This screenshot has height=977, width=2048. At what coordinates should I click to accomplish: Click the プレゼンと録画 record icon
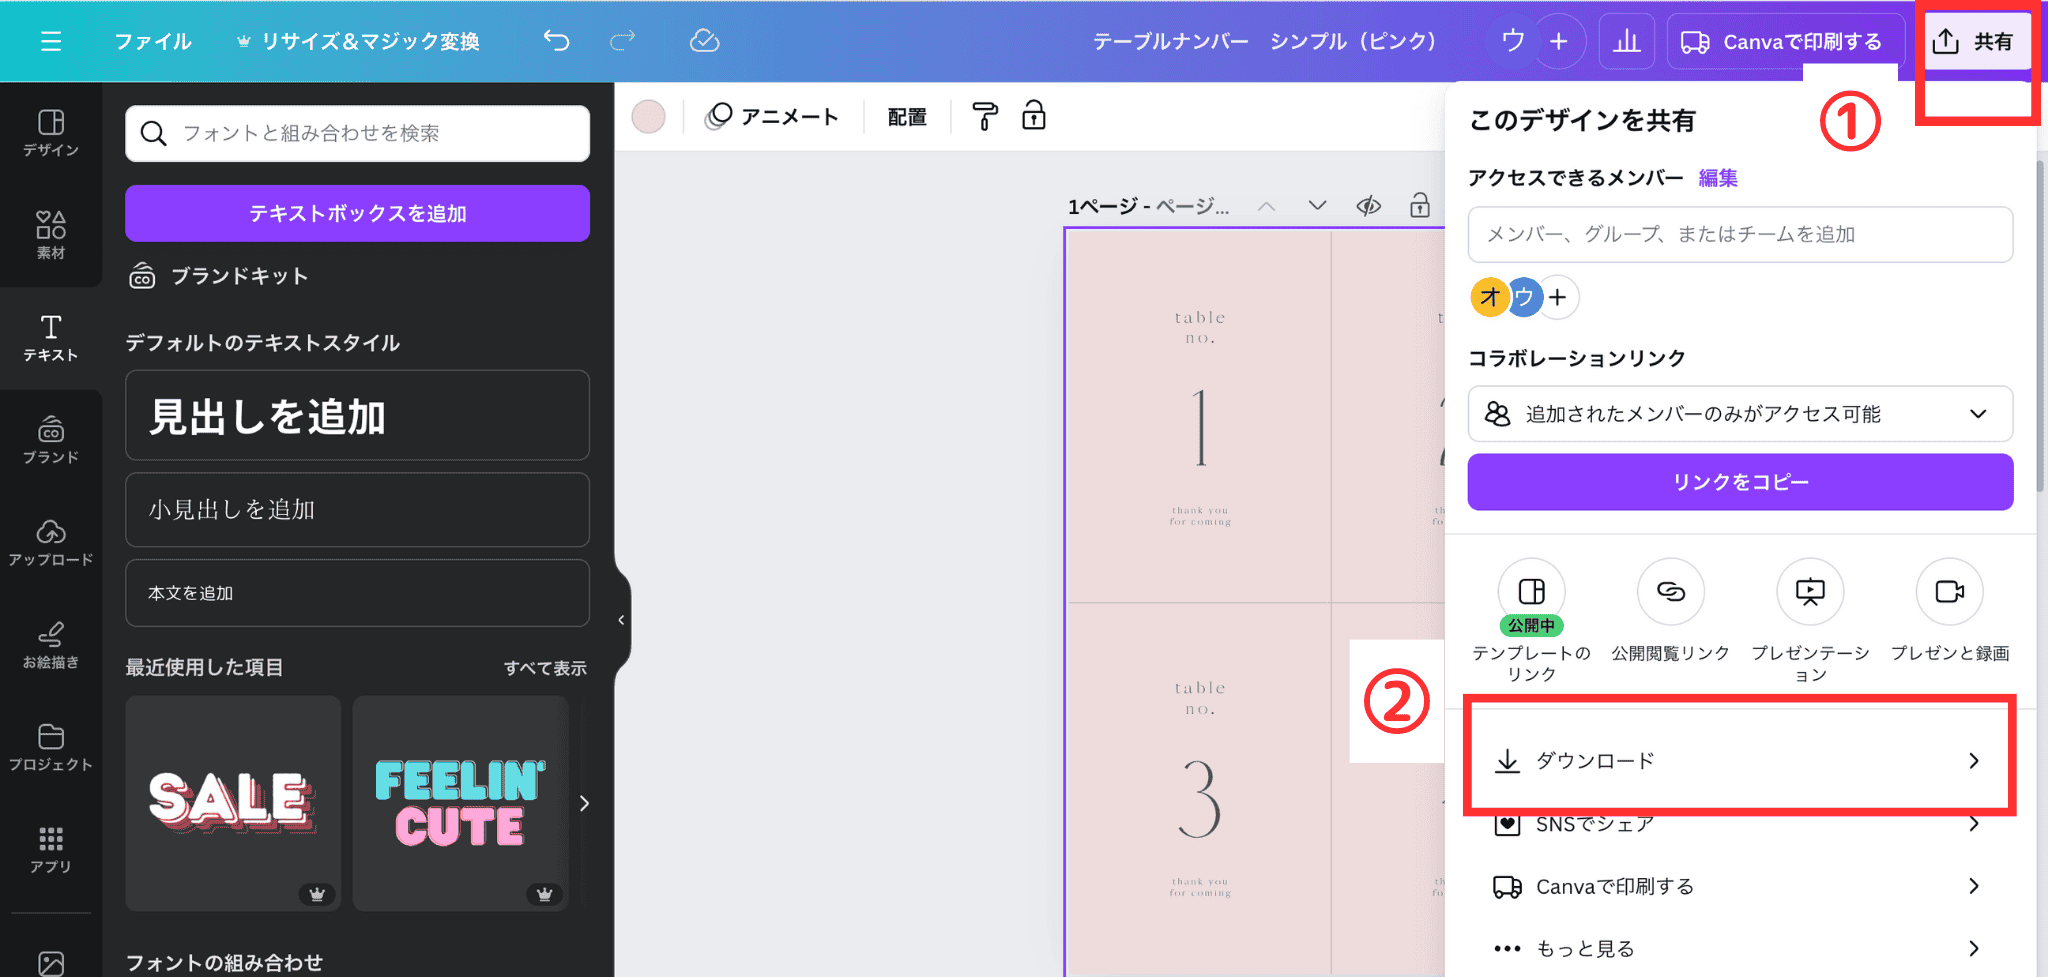1949,592
